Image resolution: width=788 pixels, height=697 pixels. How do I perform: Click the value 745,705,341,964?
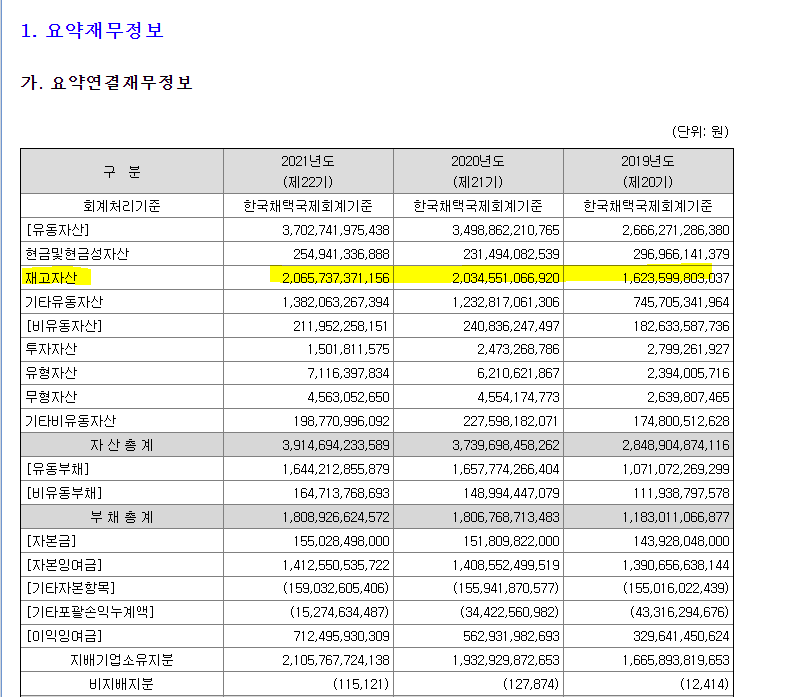[681, 302]
